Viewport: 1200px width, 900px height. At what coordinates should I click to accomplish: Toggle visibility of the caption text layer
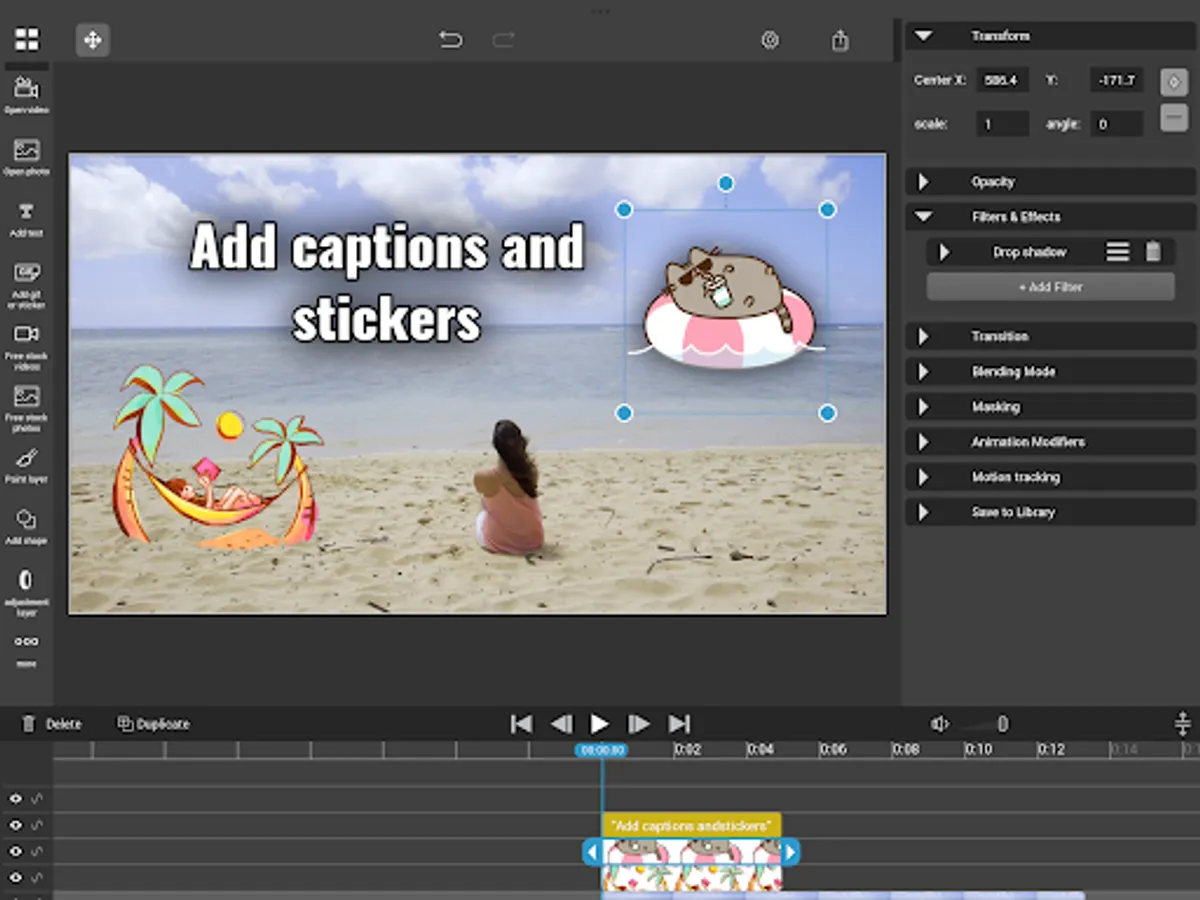[16, 825]
